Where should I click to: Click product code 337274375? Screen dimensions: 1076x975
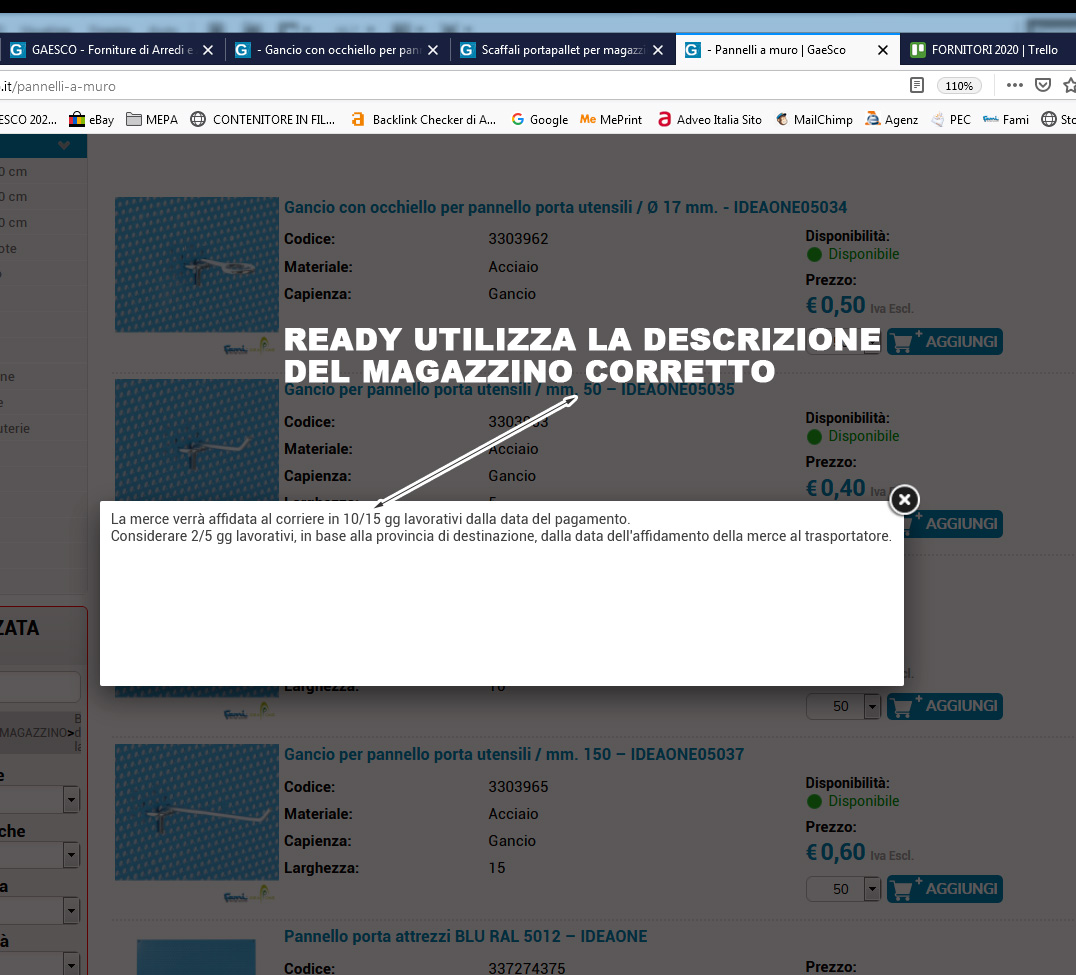(x=526, y=968)
